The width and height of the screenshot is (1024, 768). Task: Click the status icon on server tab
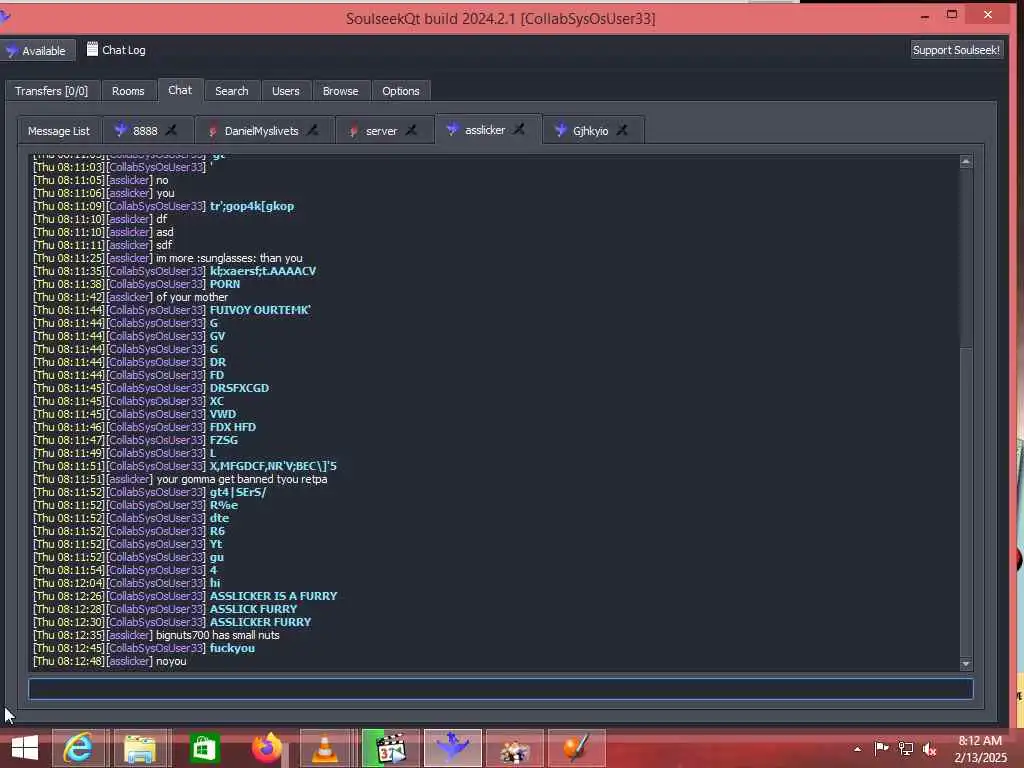point(353,131)
